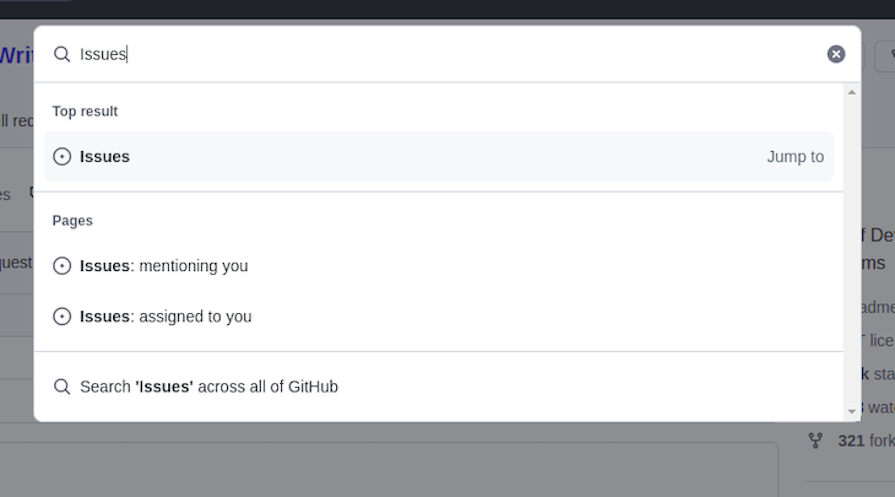Click the scrollbar up arrow in results
The width and height of the screenshot is (895, 497).
coord(852,93)
